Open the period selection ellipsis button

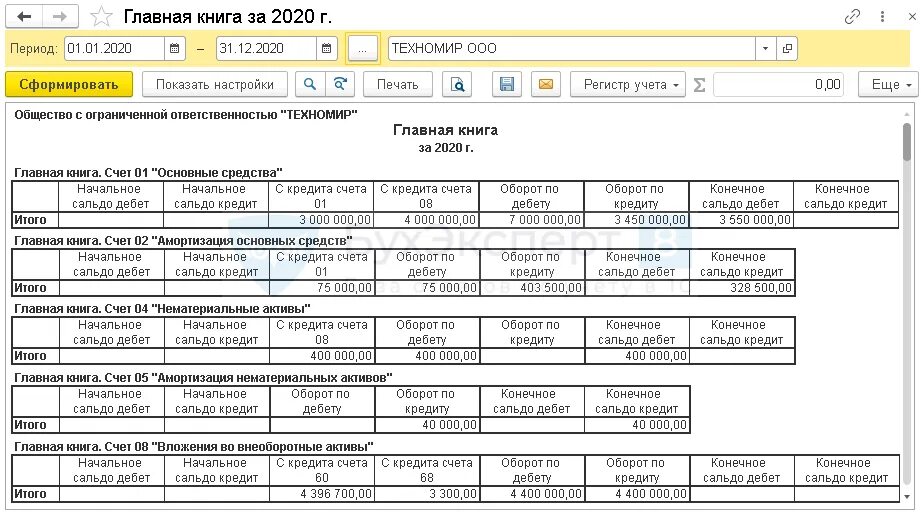click(362, 49)
